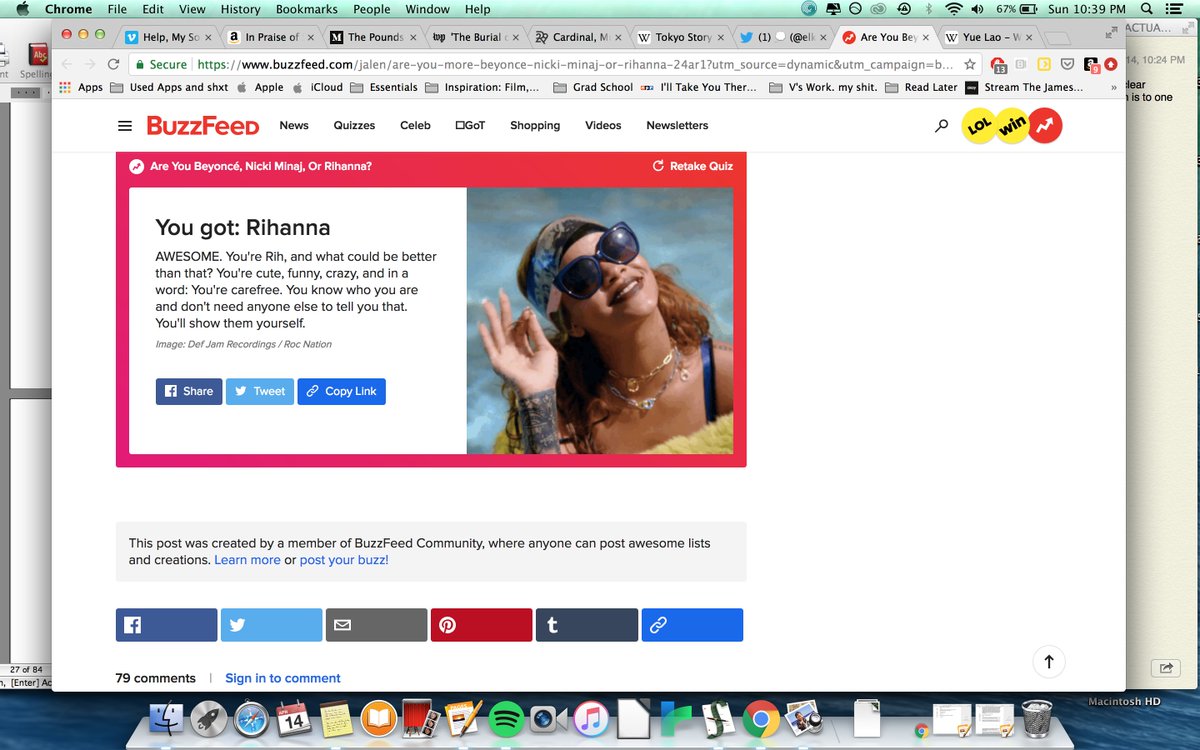Click Sign in to comment

point(283,678)
